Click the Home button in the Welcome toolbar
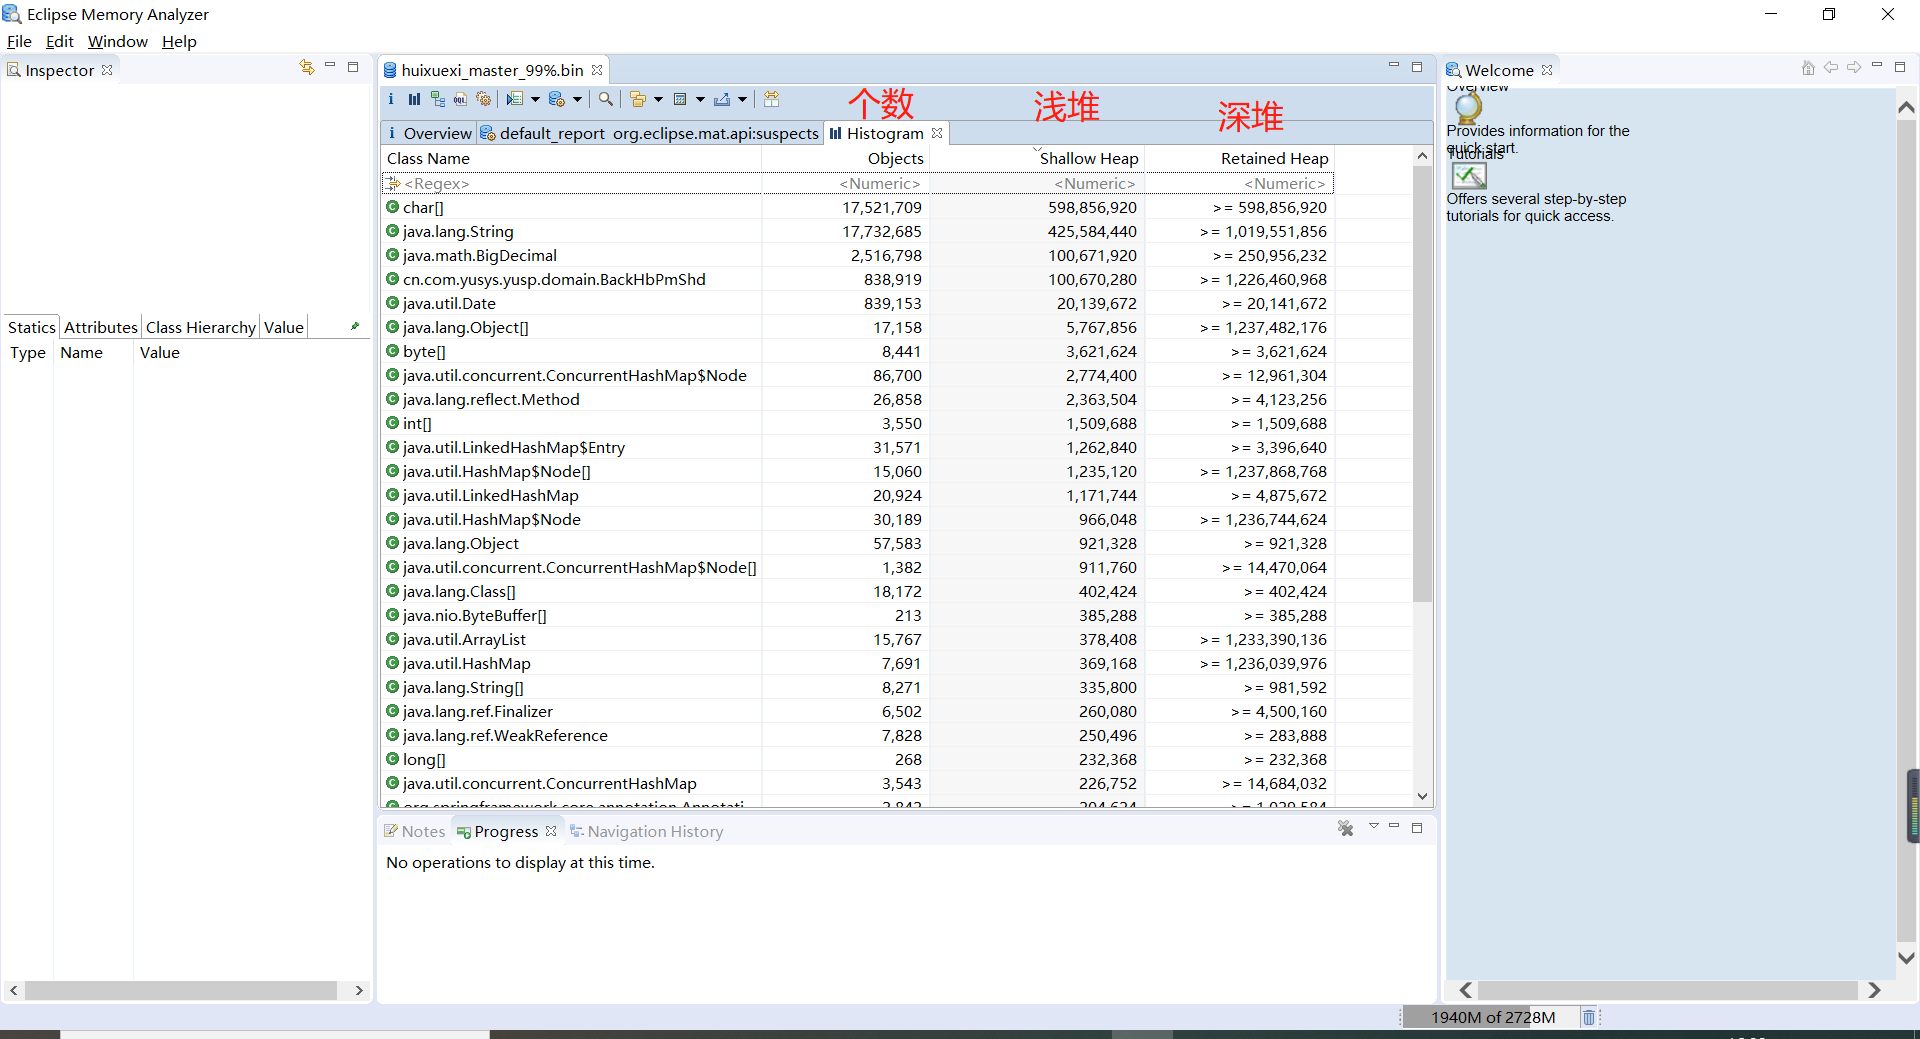Viewport: 1920px width, 1039px height. (x=1808, y=68)
